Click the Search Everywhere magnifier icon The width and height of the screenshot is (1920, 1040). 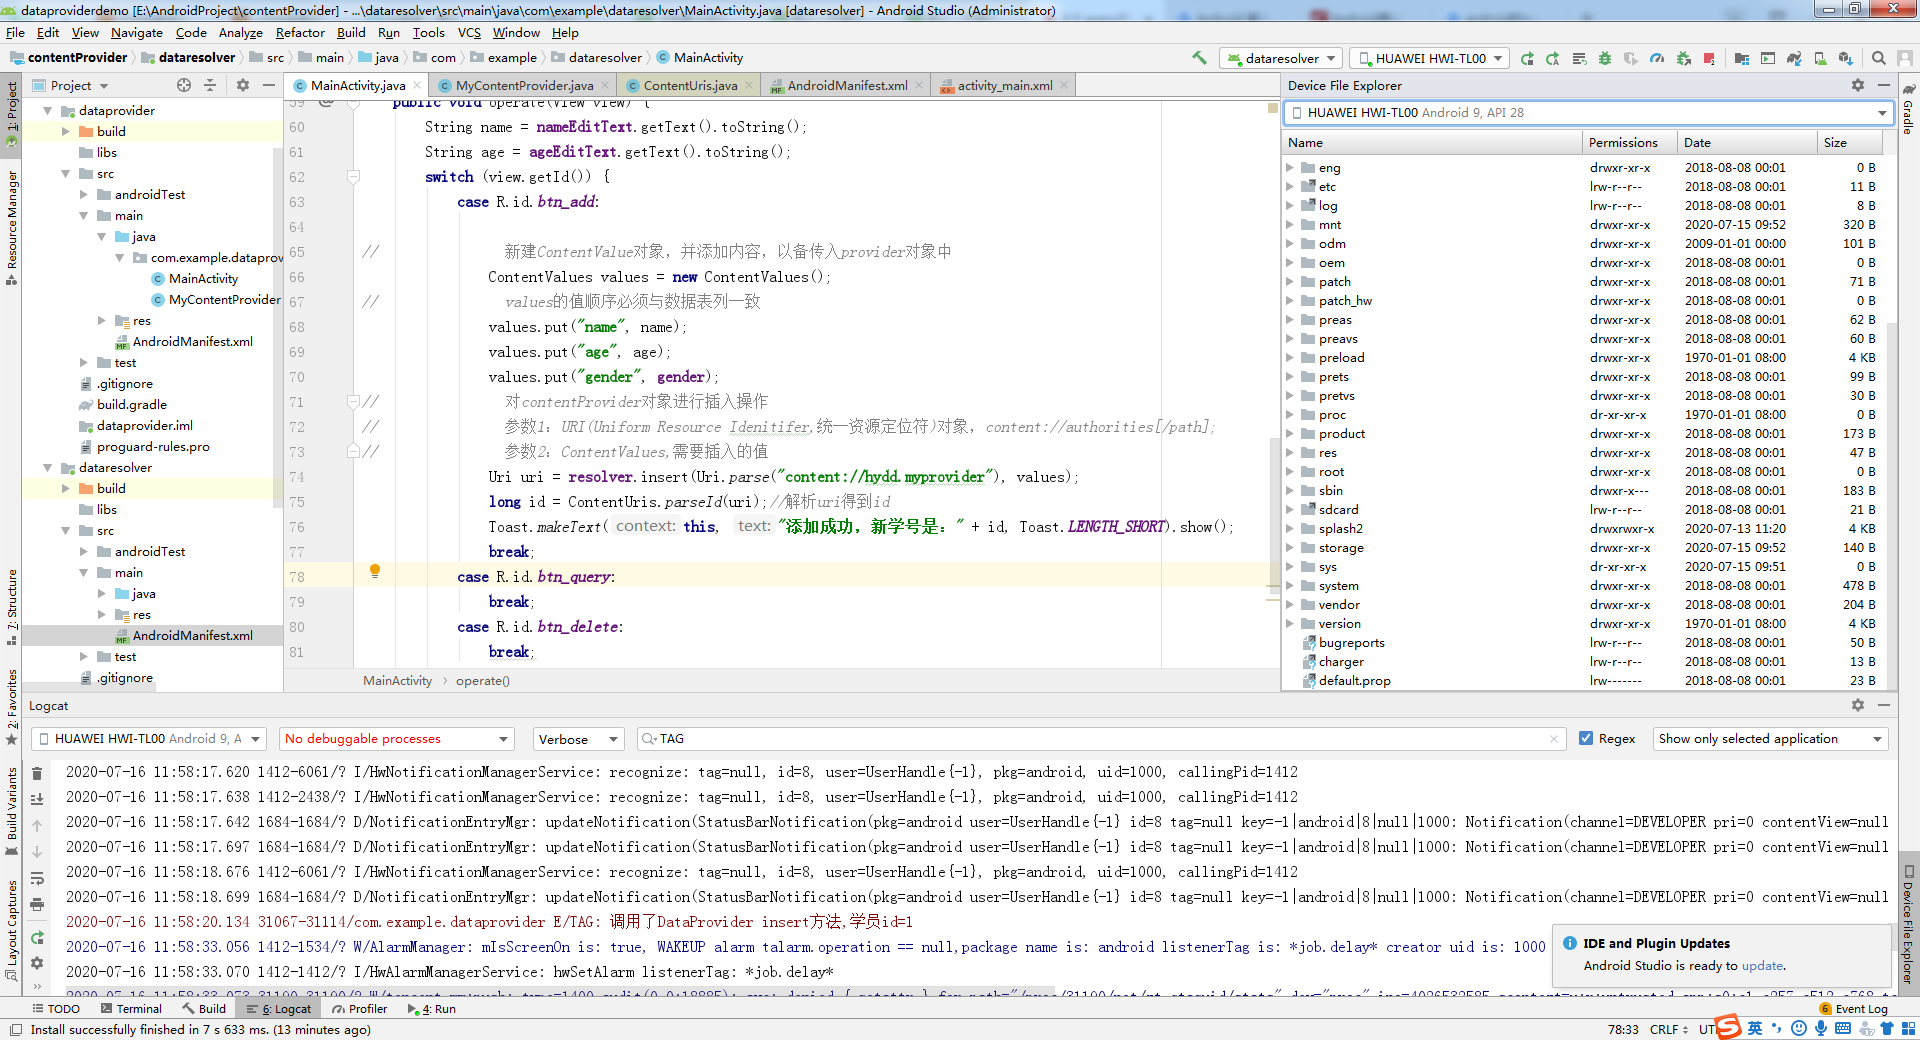point(1879,58)
